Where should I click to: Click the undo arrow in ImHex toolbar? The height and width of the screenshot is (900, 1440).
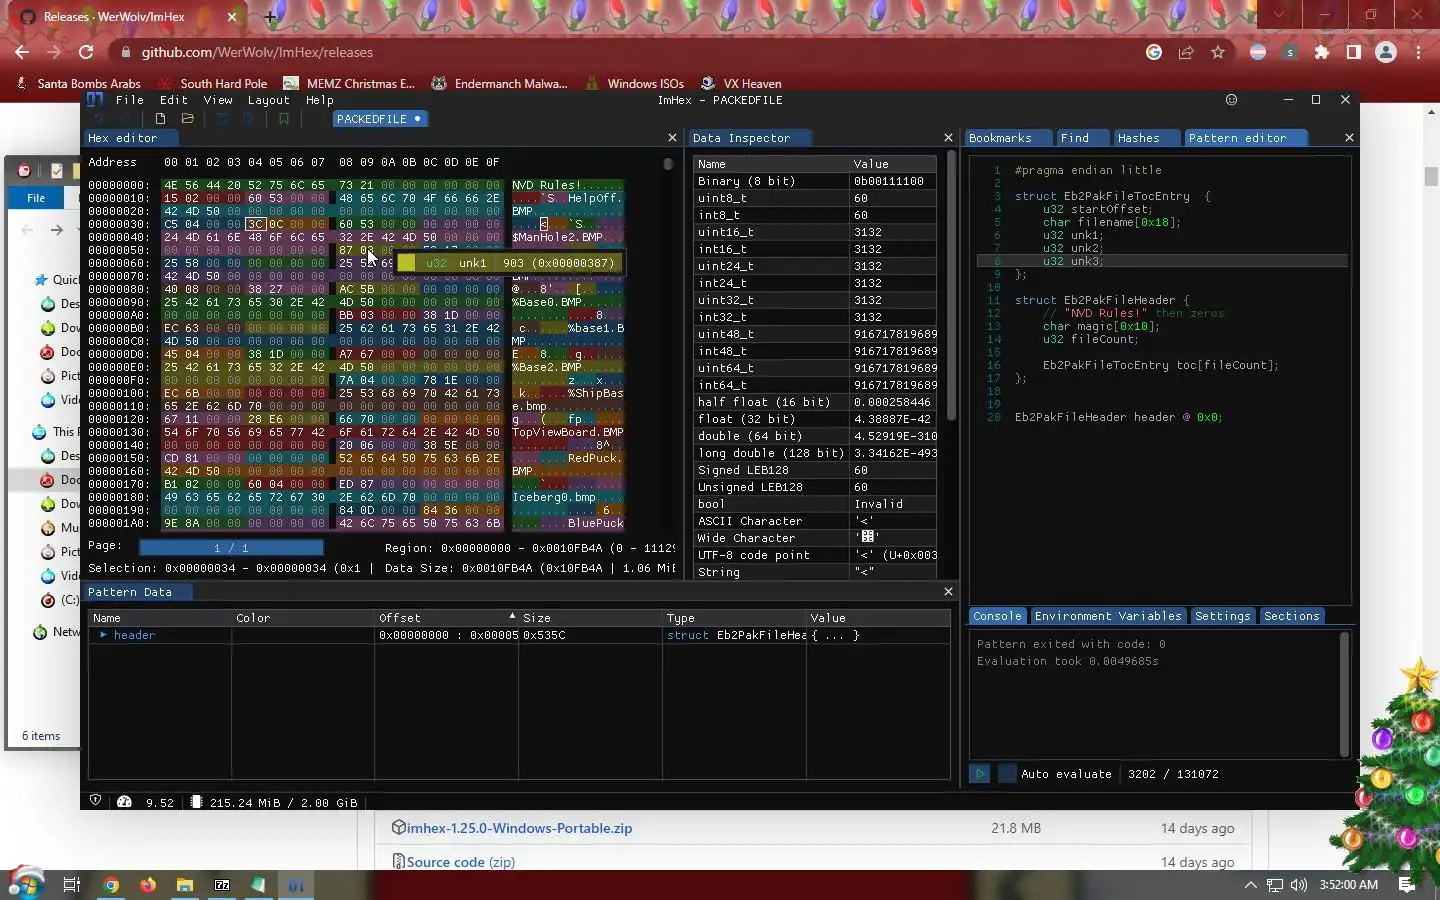click(x=99, y=119)
